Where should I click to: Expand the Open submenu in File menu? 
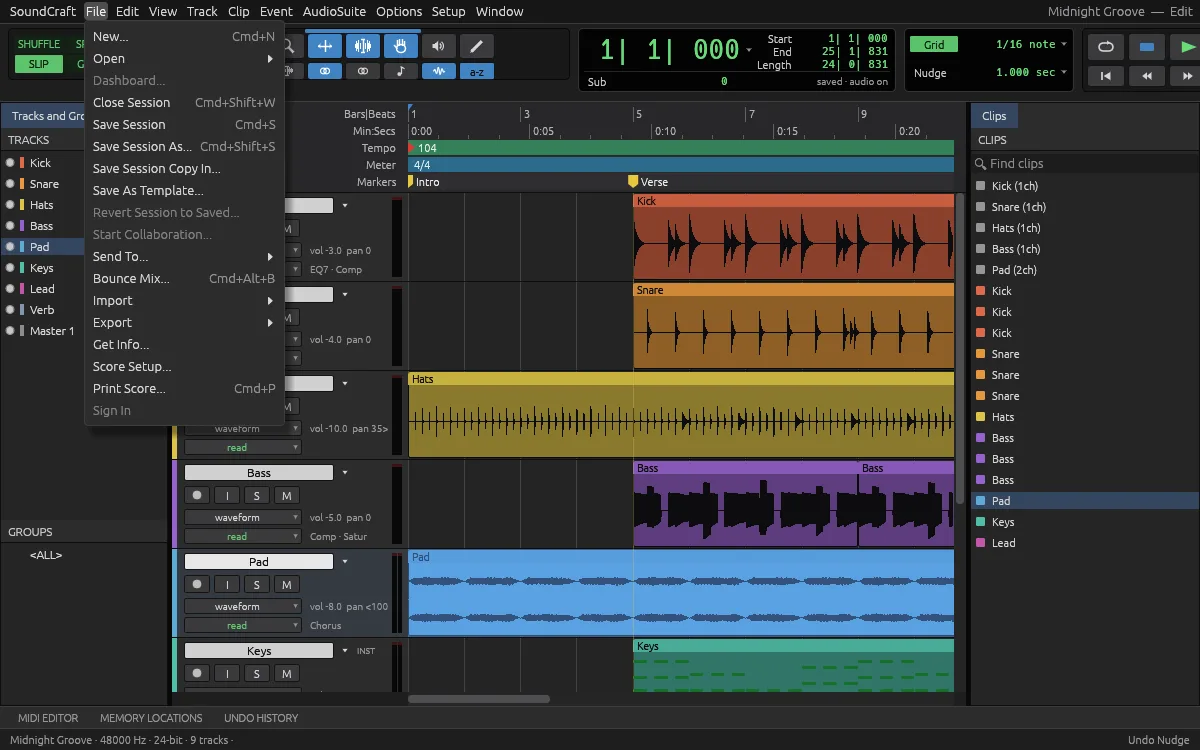(184, 59)
